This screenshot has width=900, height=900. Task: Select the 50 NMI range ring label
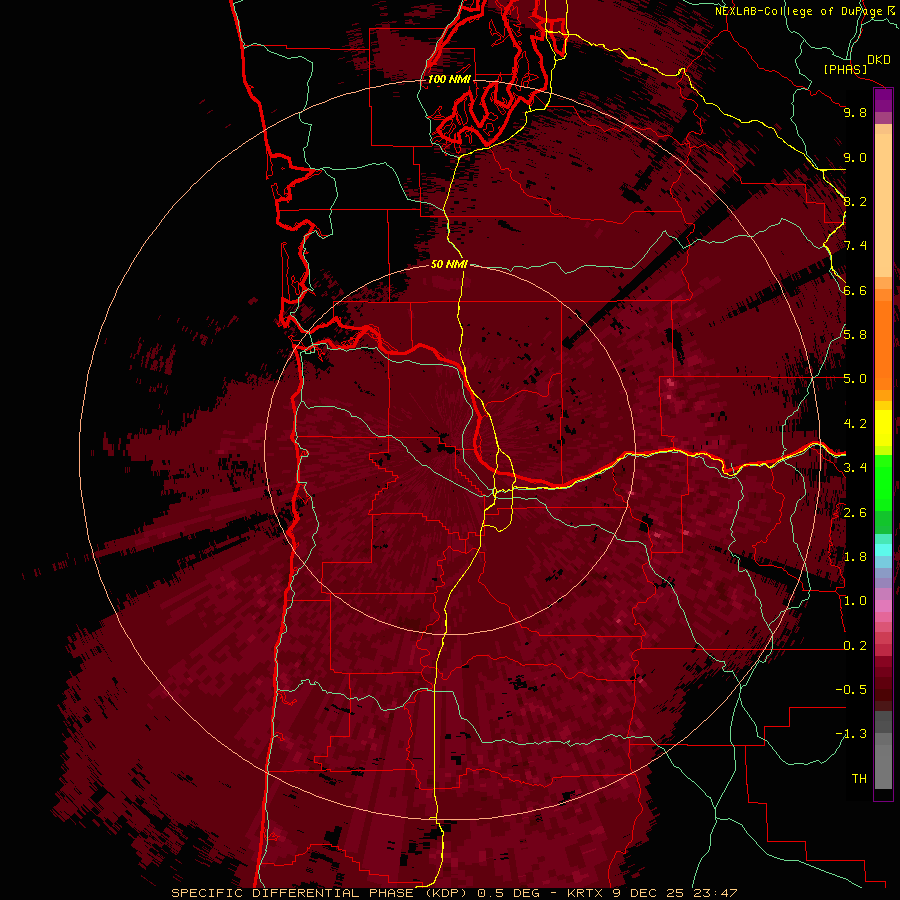point(449,264)
